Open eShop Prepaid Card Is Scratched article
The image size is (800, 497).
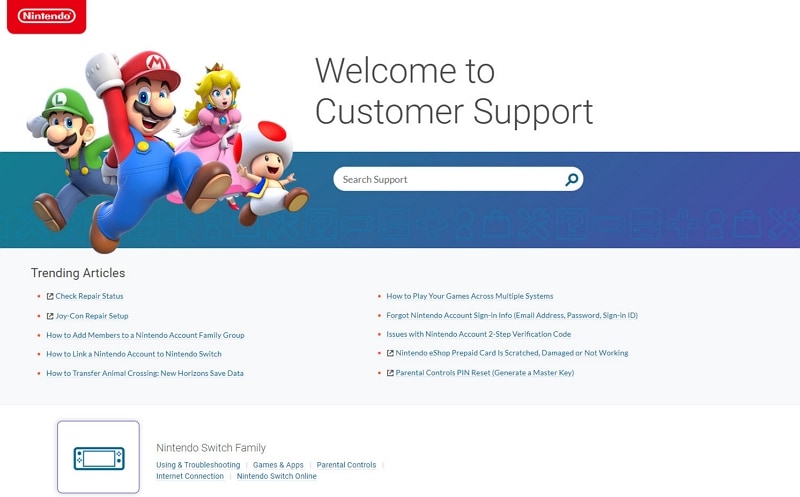(x=512, y=353)
